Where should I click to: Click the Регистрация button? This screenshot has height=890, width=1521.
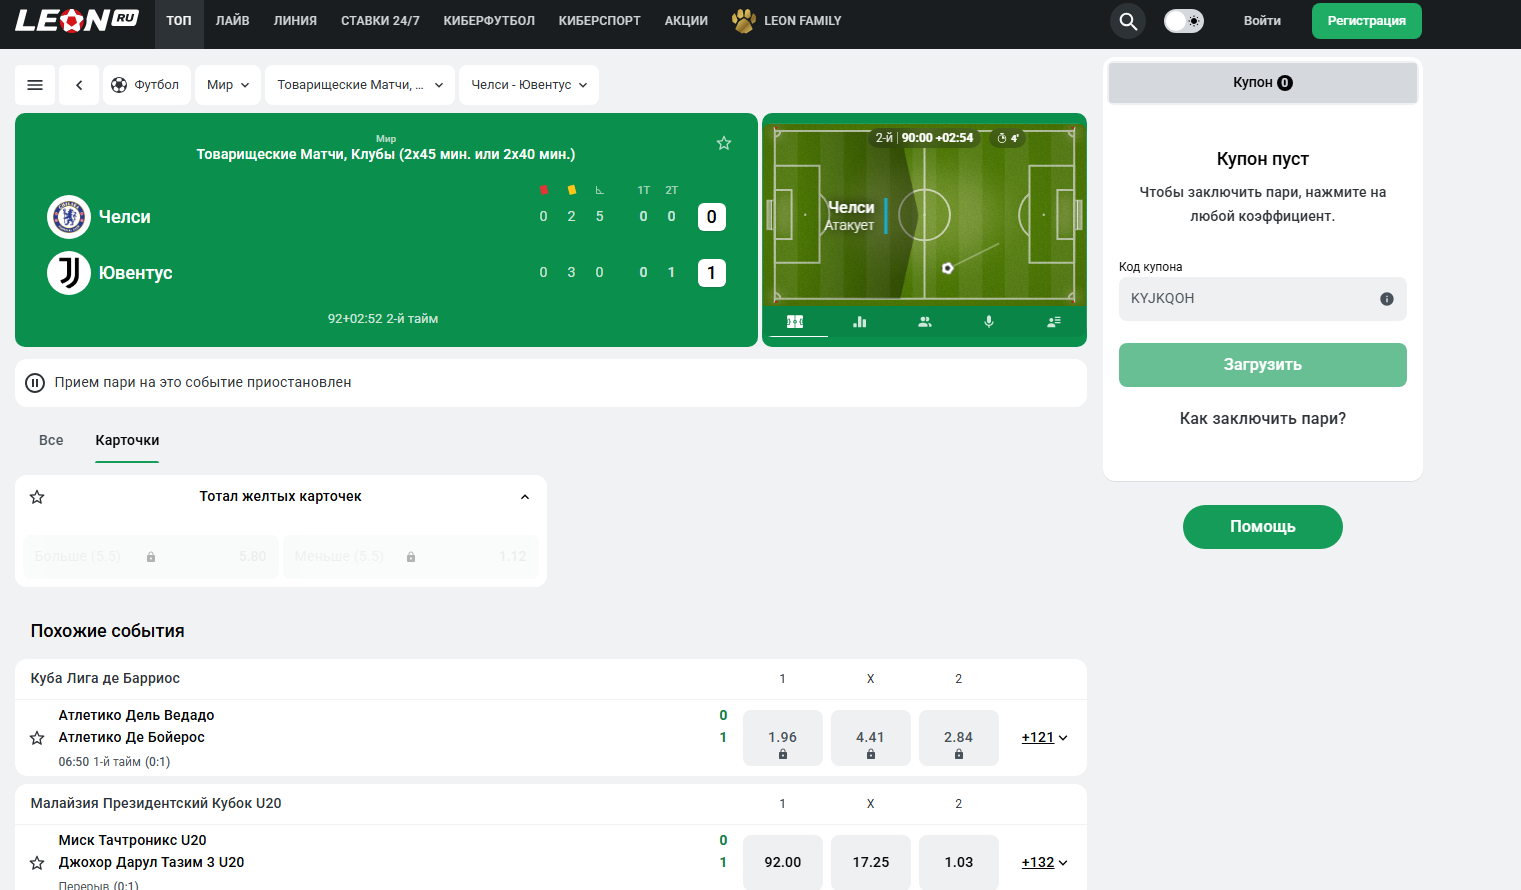tap(1367, 21)
